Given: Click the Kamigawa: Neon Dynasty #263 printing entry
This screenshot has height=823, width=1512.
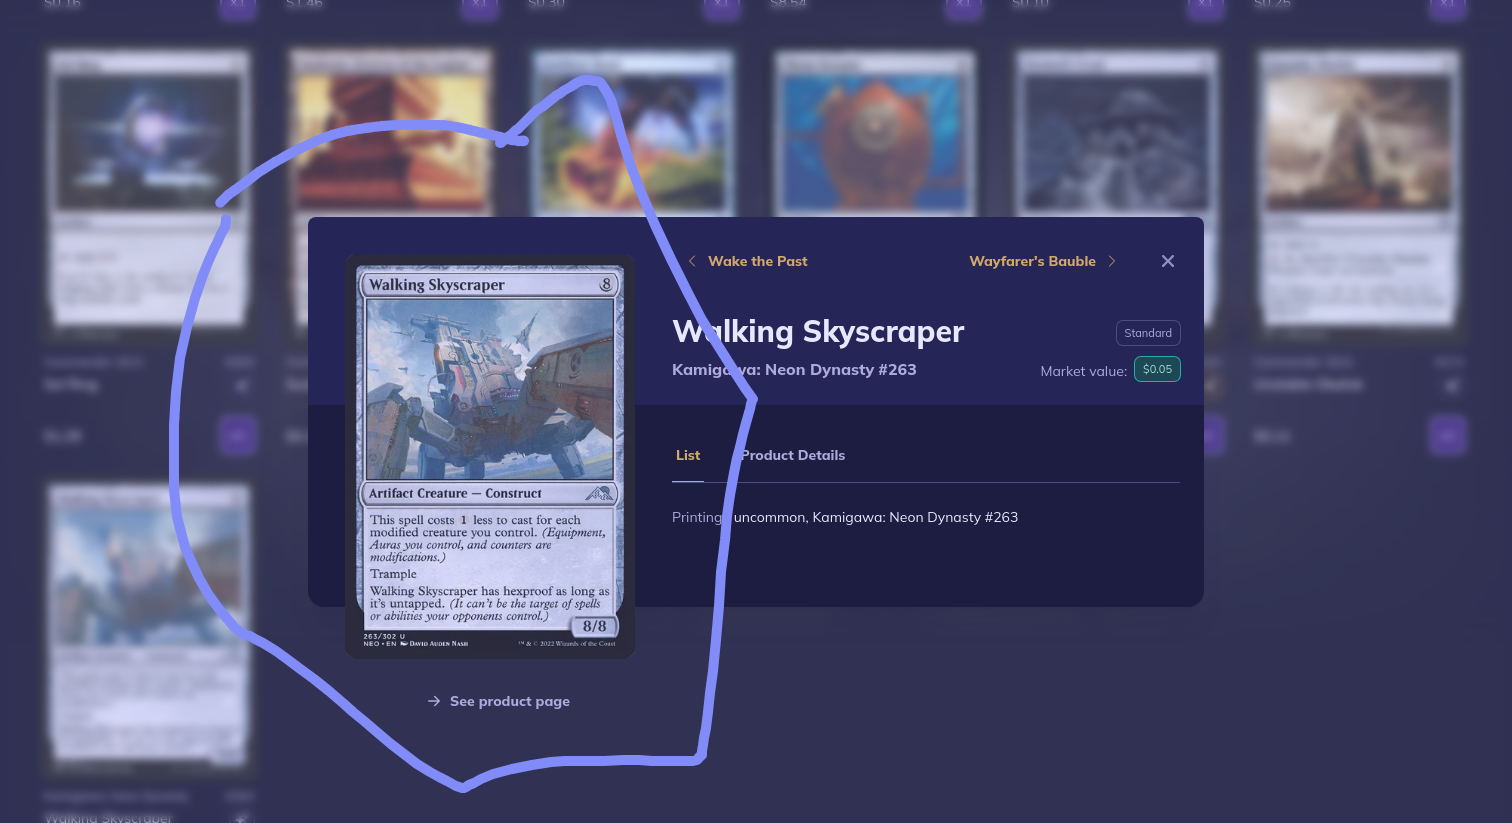Looking at the screenshot, I should [845, 517].
